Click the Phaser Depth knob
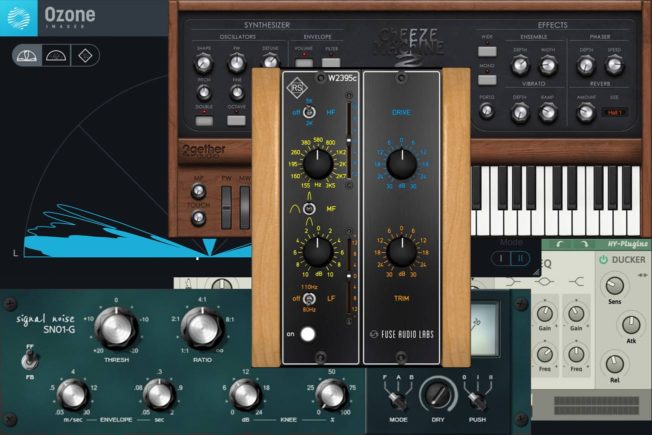 [586, 66]
